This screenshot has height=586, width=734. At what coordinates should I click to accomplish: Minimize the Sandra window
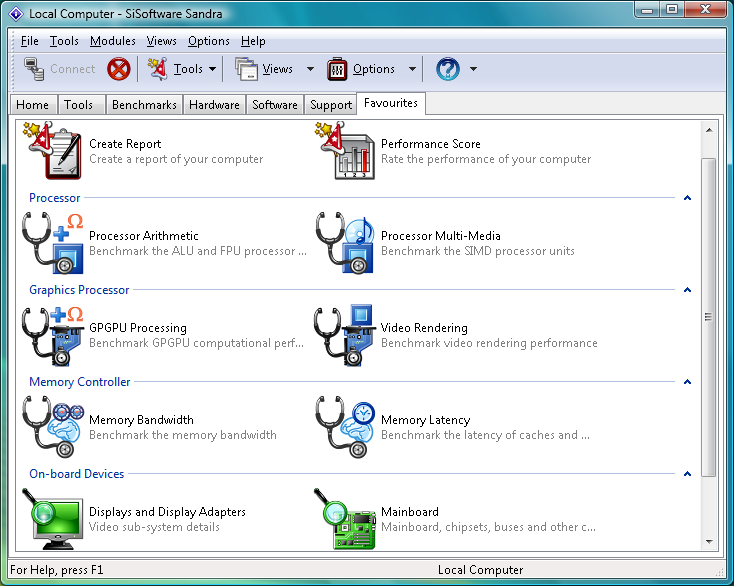647,9
